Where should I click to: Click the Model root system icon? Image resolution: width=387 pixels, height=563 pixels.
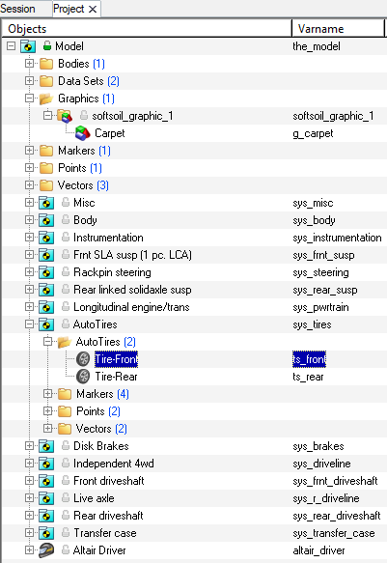(28, 46)
